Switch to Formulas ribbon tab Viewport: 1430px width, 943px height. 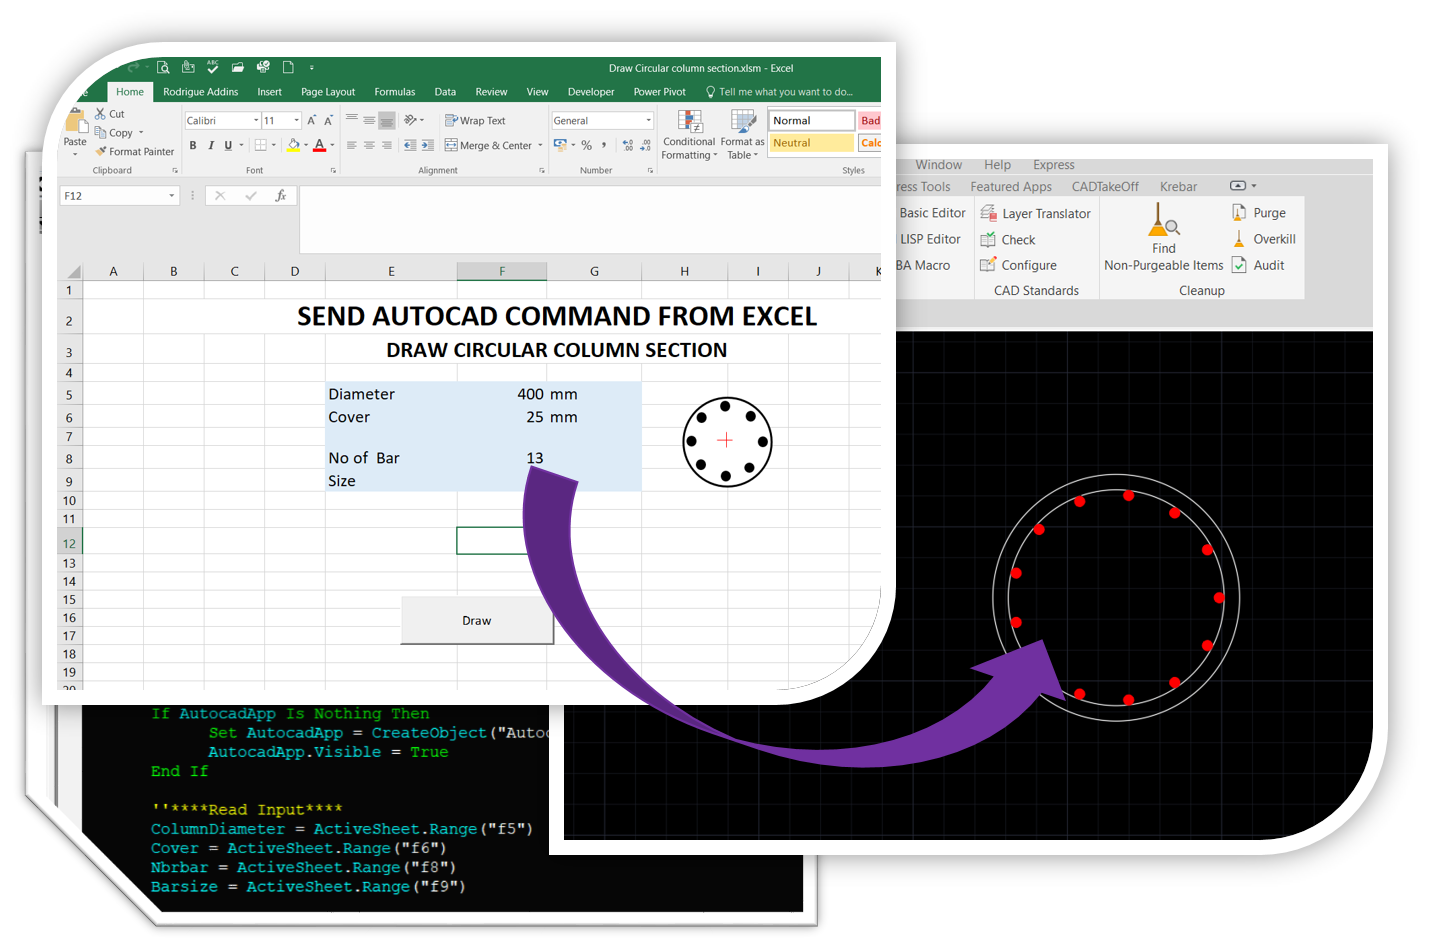[x=395, y=92]
